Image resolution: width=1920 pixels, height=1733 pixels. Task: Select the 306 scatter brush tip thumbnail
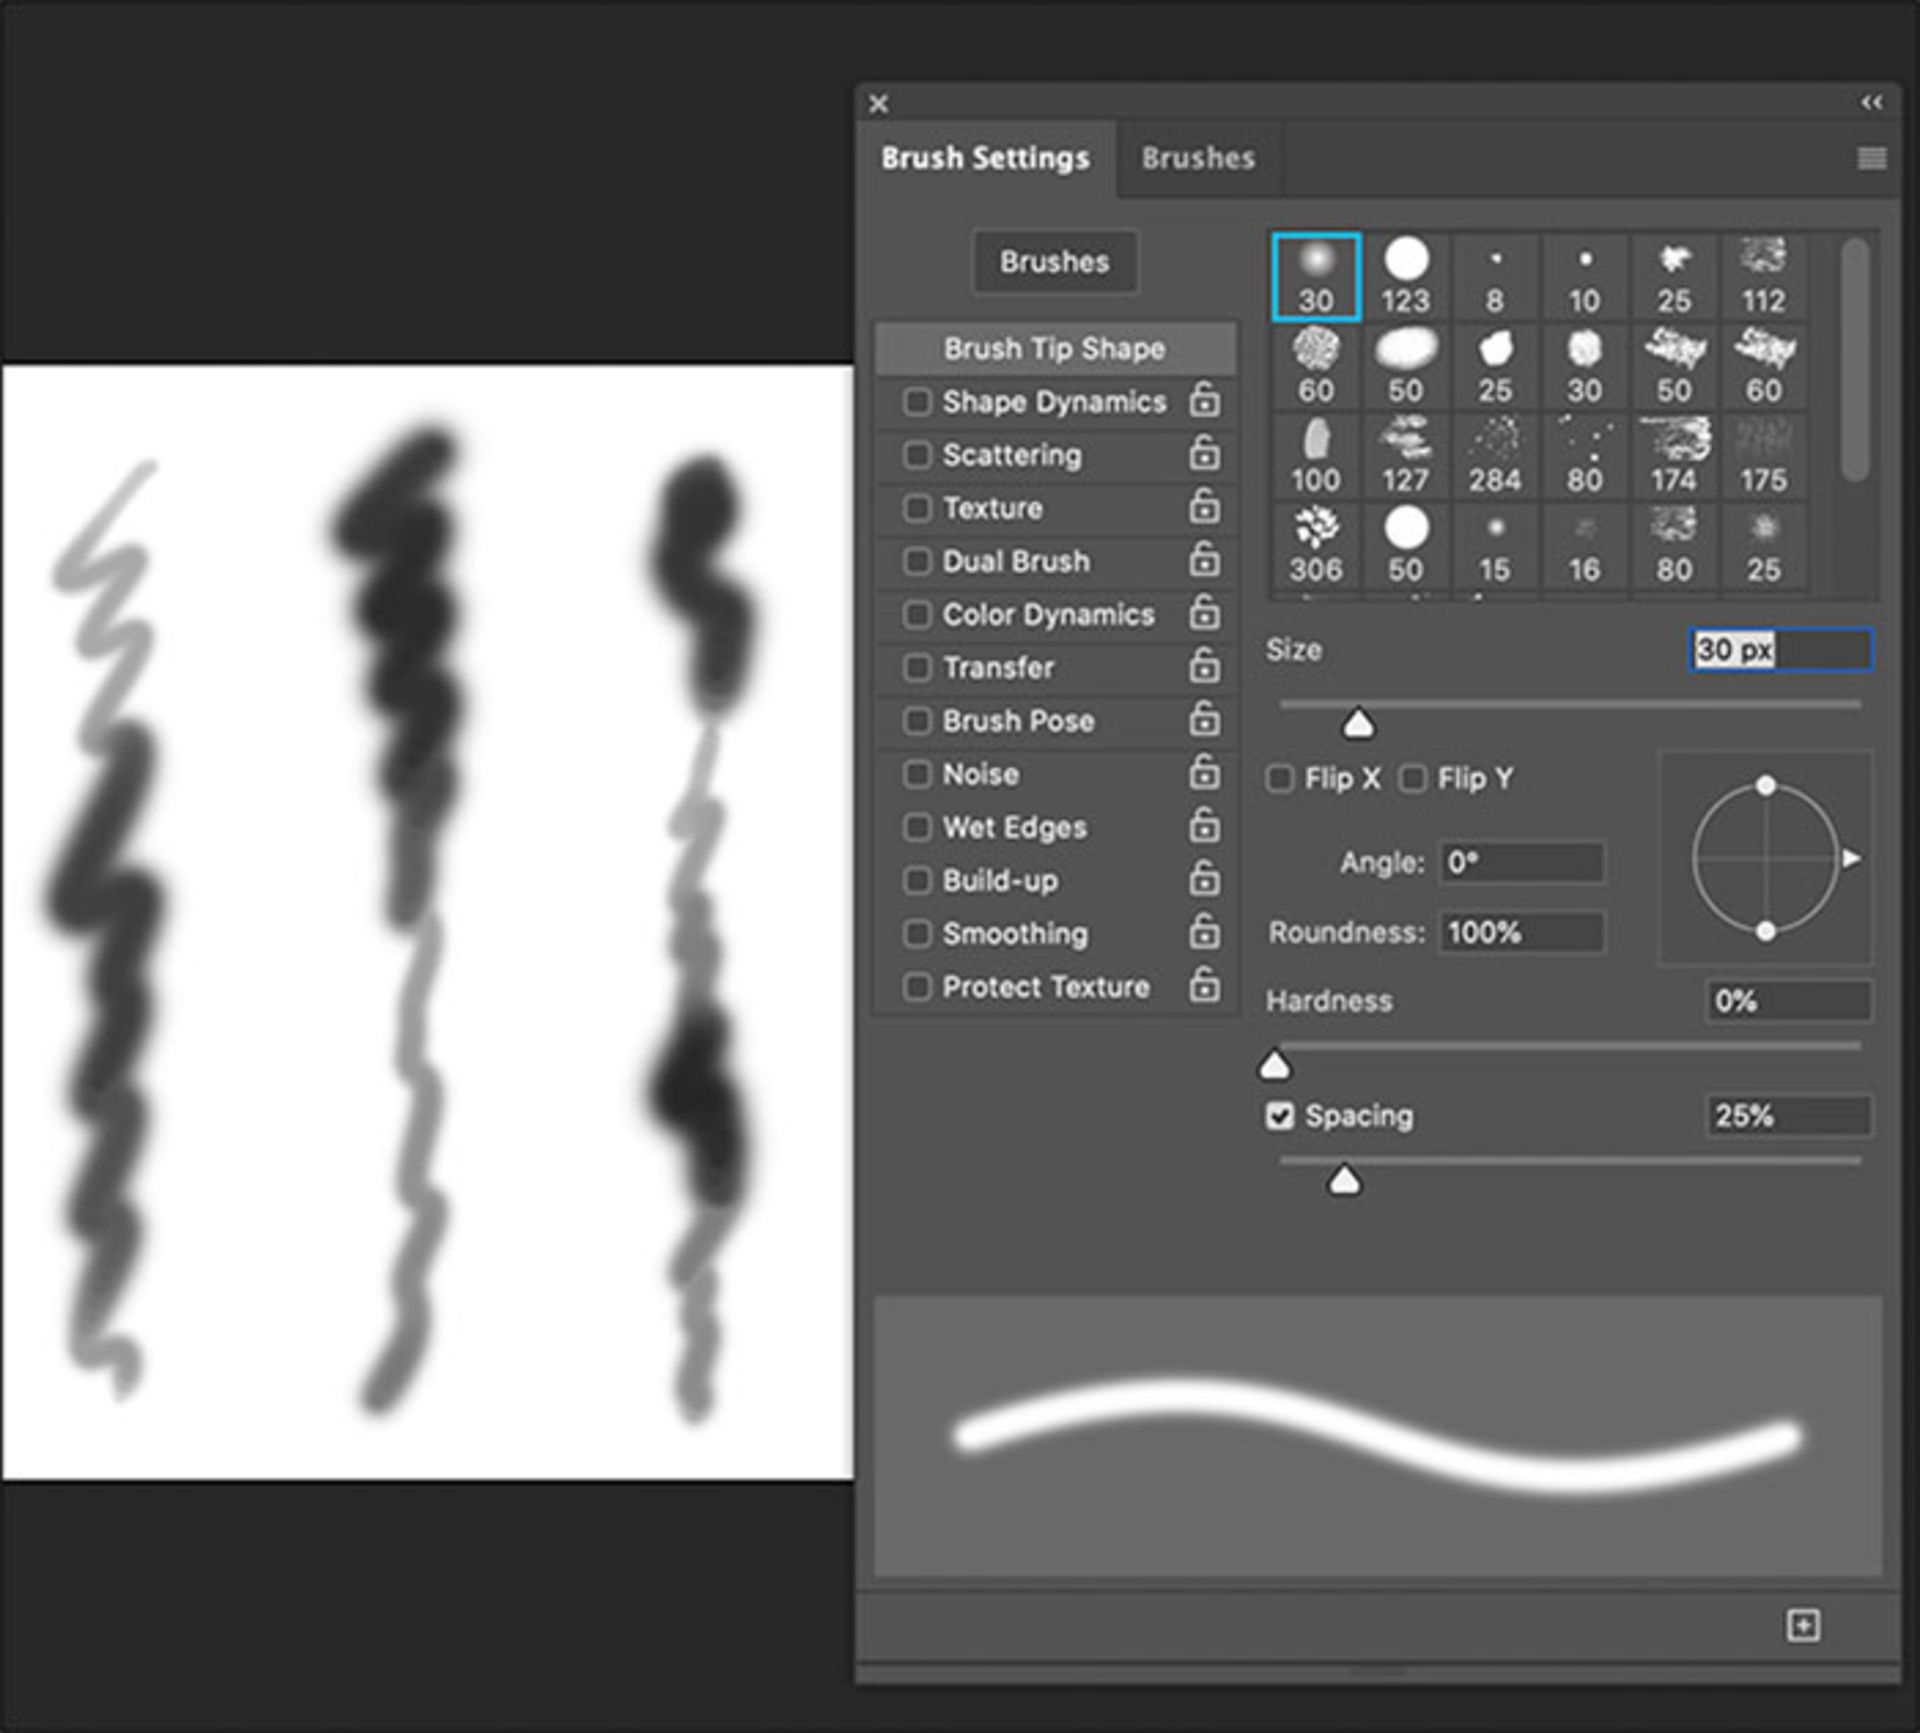1315,545
